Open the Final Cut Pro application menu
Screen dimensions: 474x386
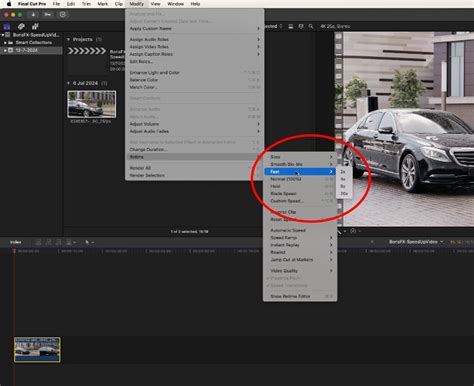32,4
